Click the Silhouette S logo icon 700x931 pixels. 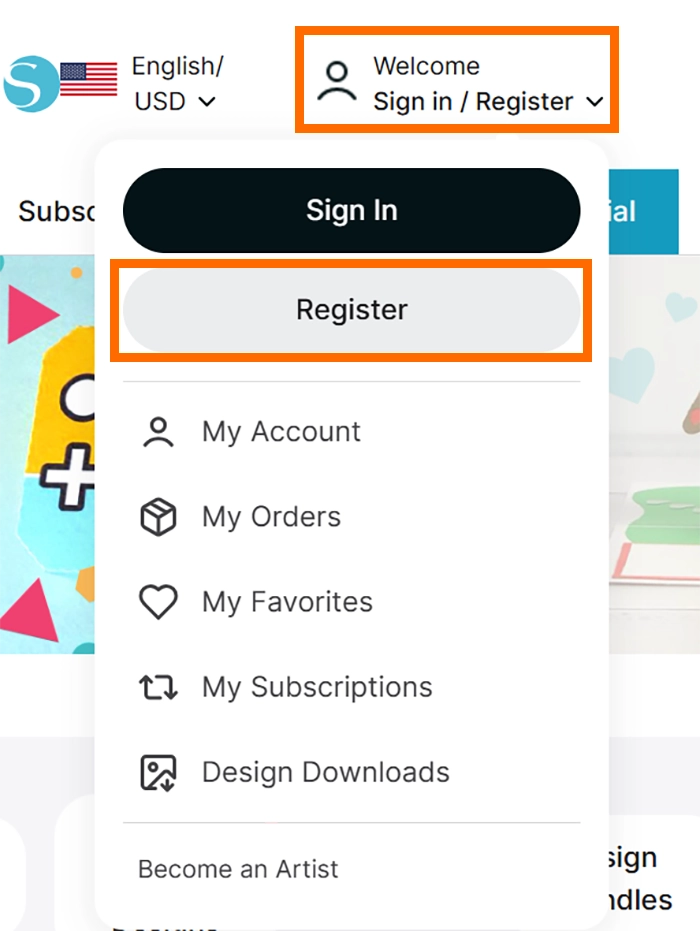coord(30,84)
